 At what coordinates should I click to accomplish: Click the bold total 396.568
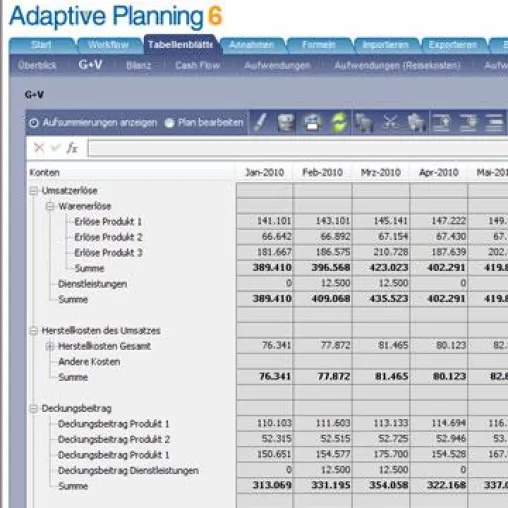323,268
